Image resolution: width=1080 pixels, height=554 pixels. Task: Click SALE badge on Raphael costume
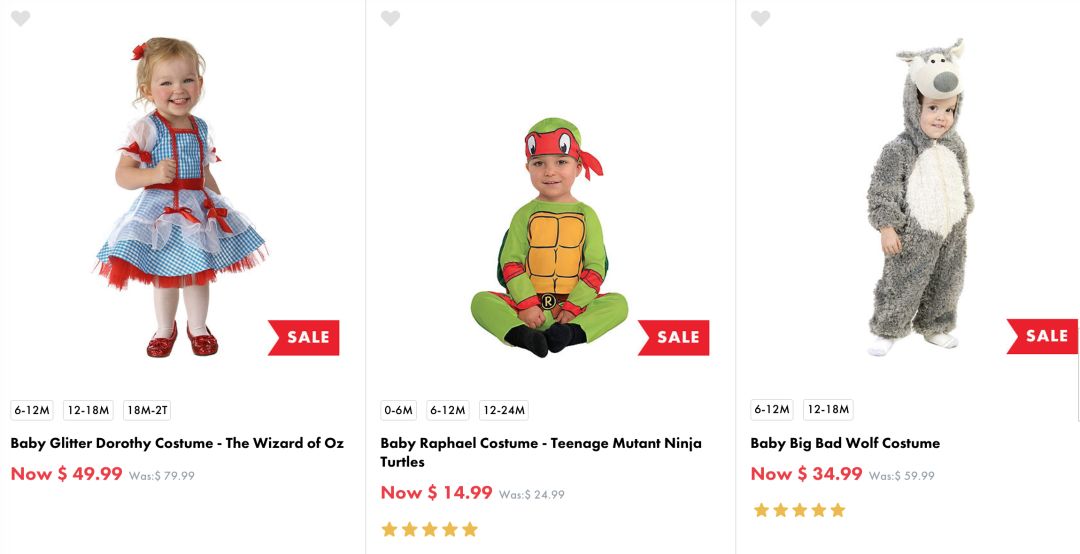tap(675, 338)
